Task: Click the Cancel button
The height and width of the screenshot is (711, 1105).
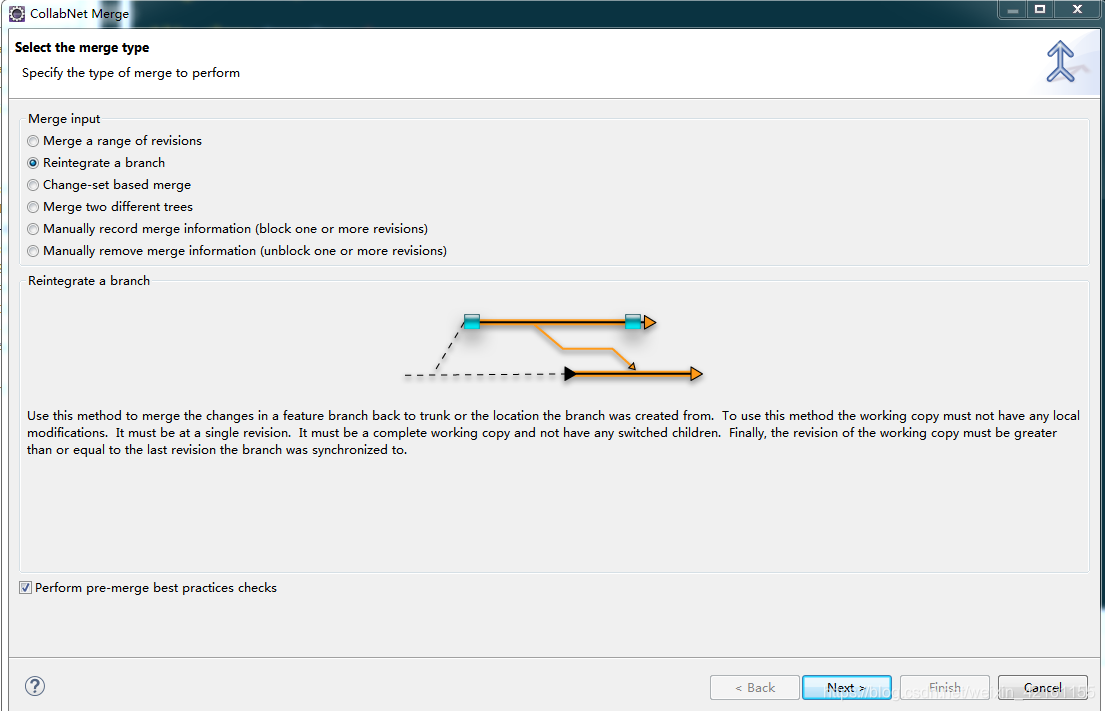Action: click(x=1042, y=687)
